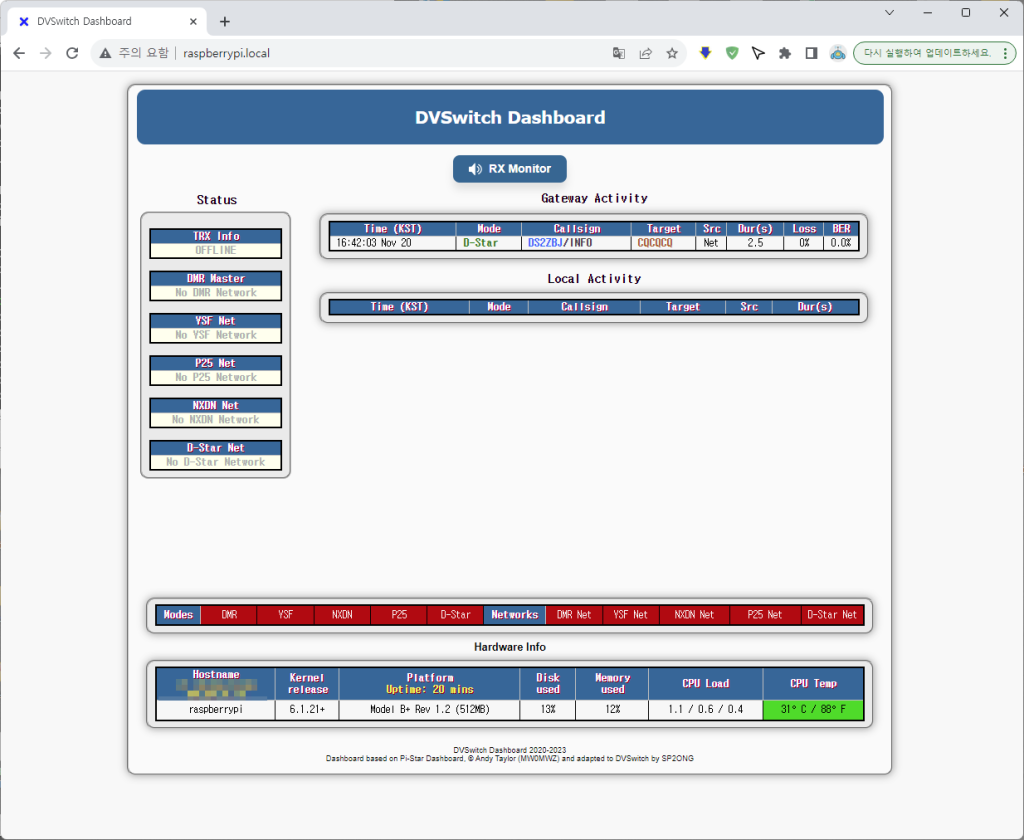Go back to previous page

coord(19,53)
